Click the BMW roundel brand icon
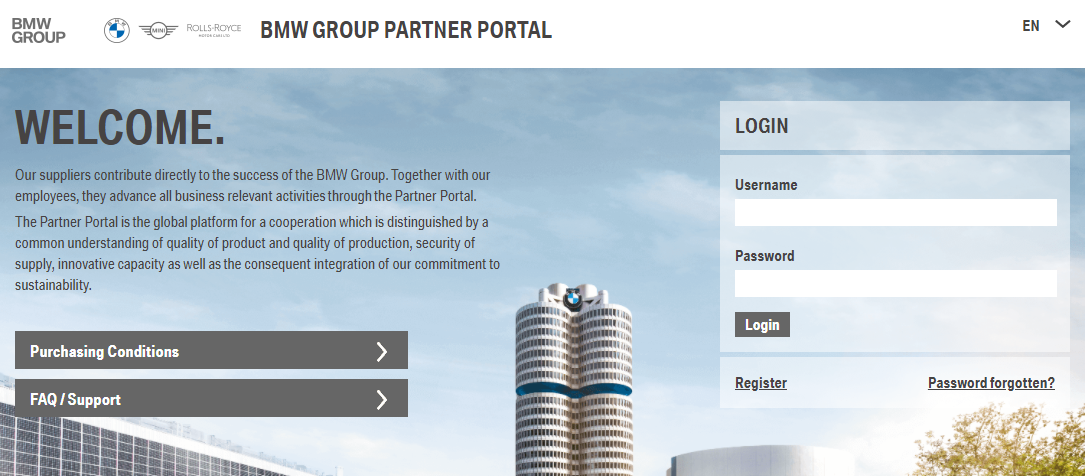1090x476 pixels. (x=117, y=31)
